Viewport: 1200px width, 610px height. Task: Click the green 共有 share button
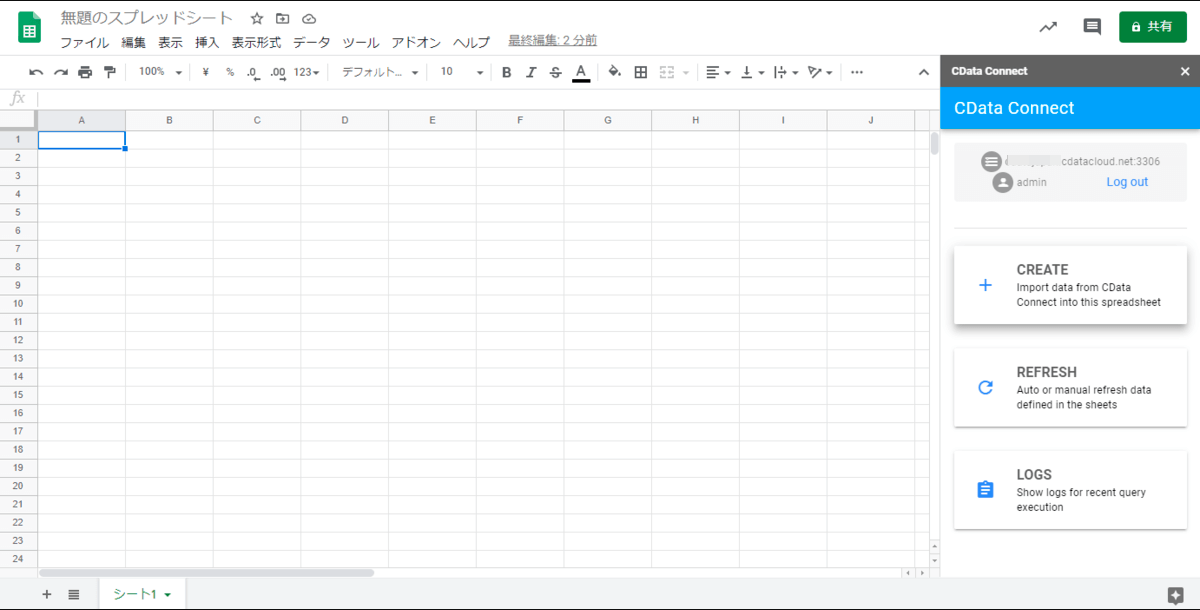tap(1152, 27)
